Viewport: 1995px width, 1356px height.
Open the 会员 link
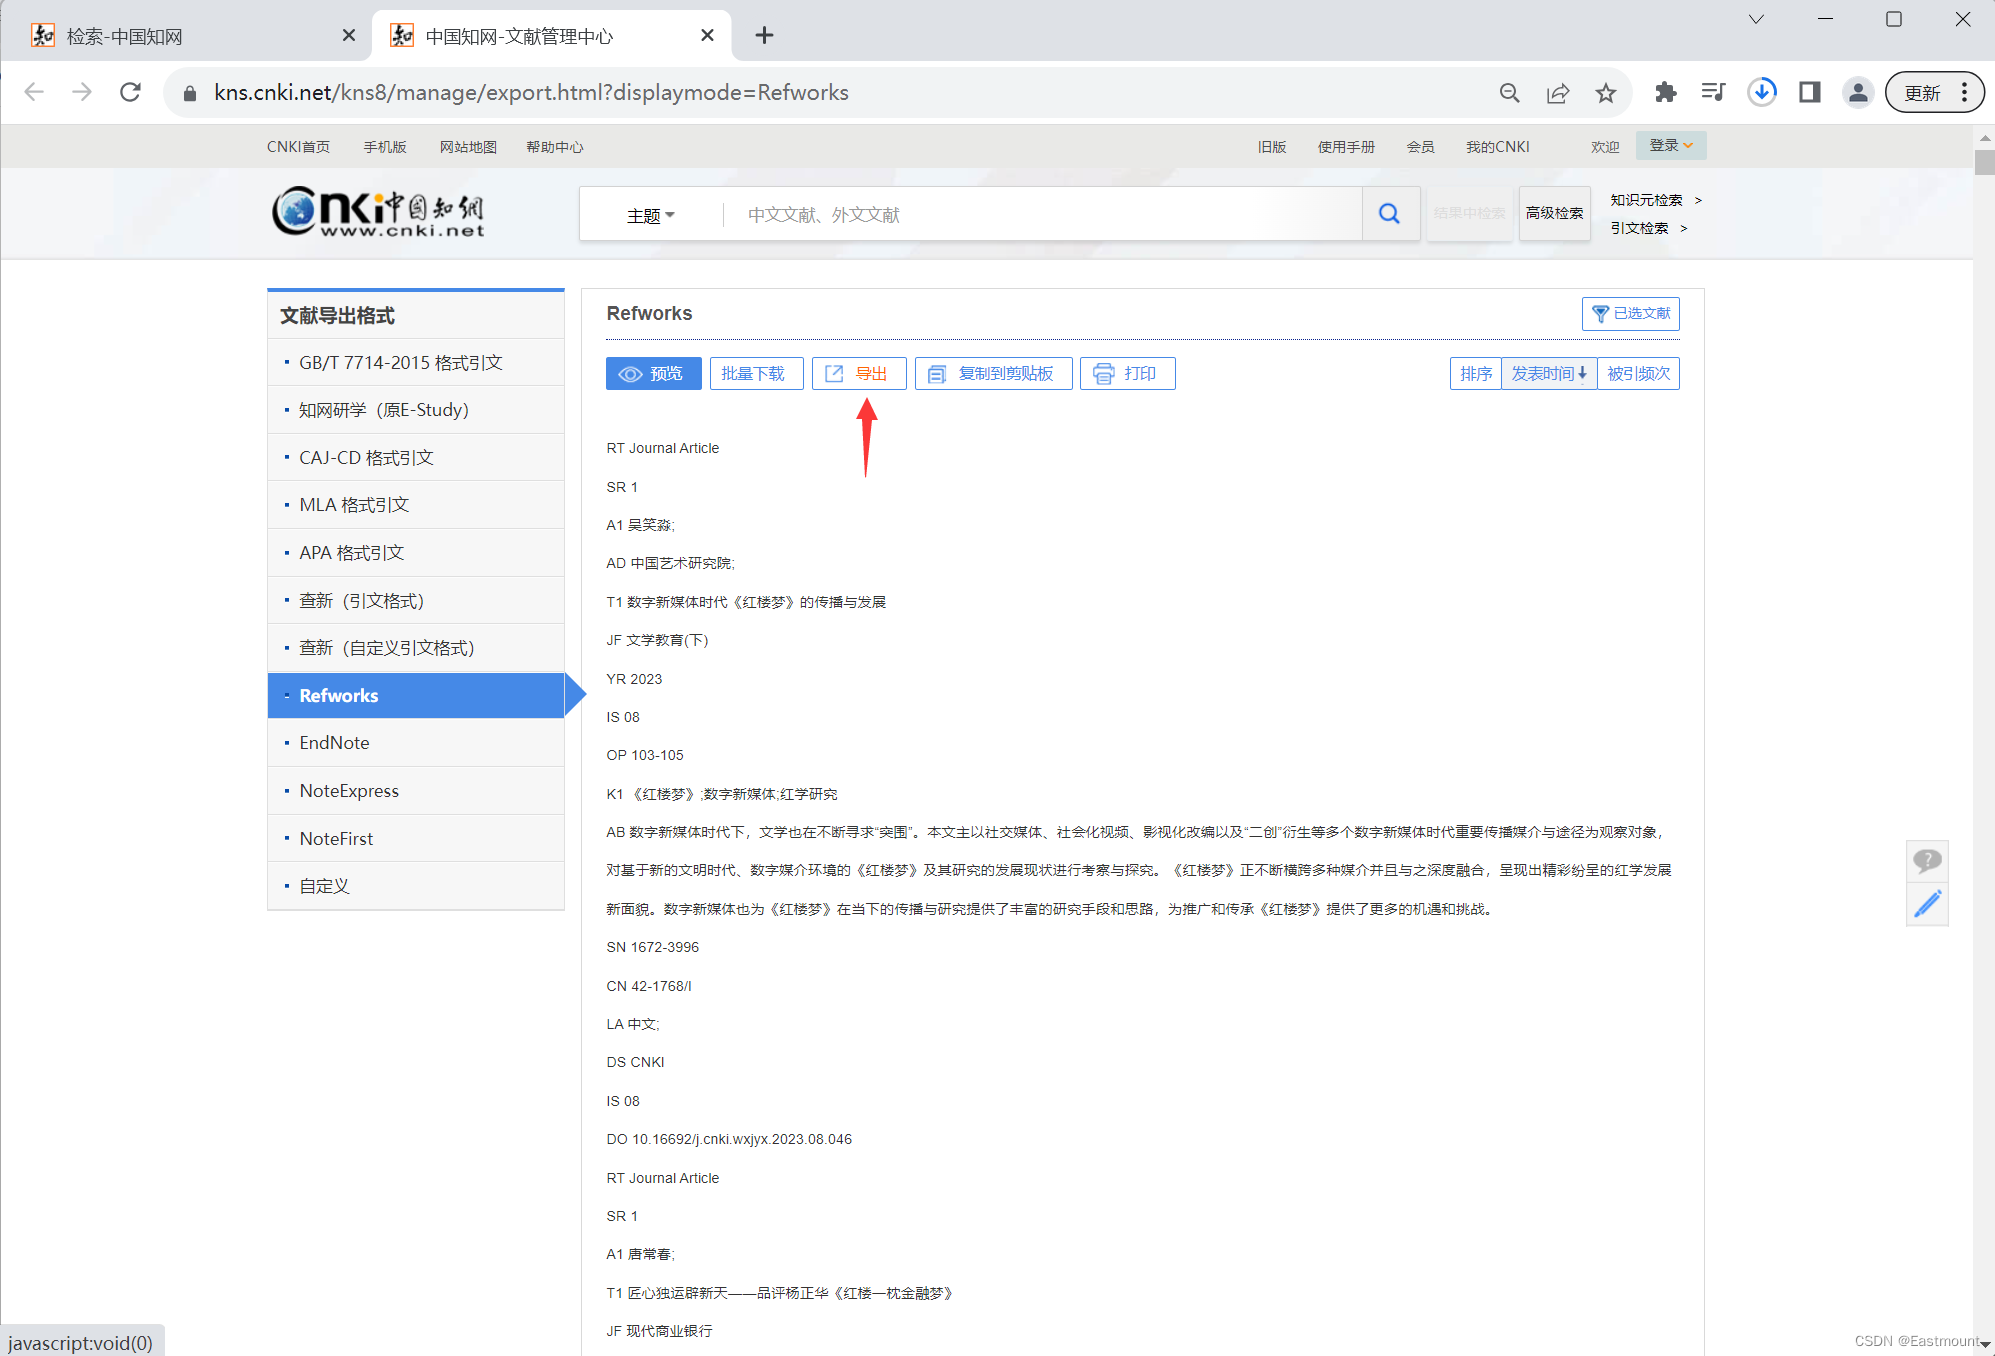tap(1420, 147)
